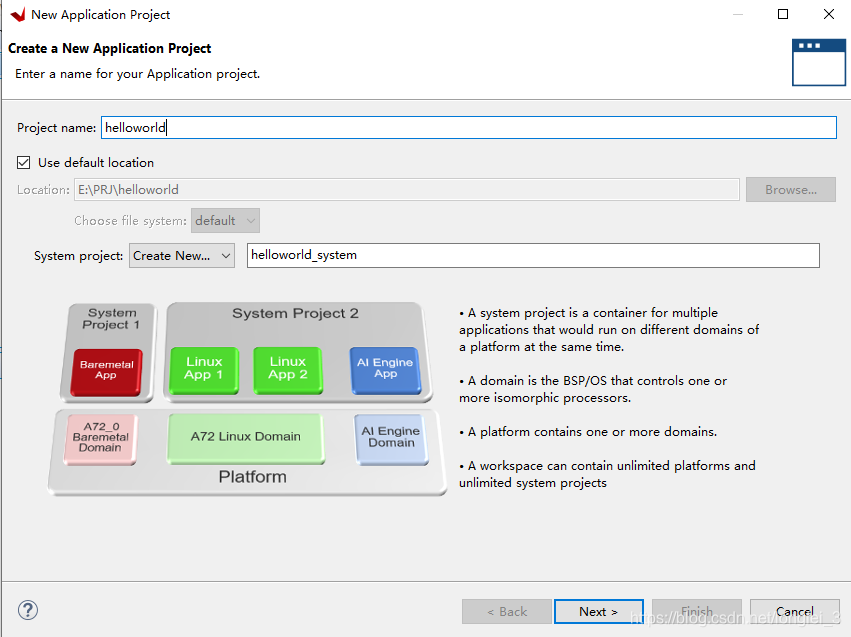
Task: Click the 'Create a New Application Project' heading
Action: click(110, 48)
